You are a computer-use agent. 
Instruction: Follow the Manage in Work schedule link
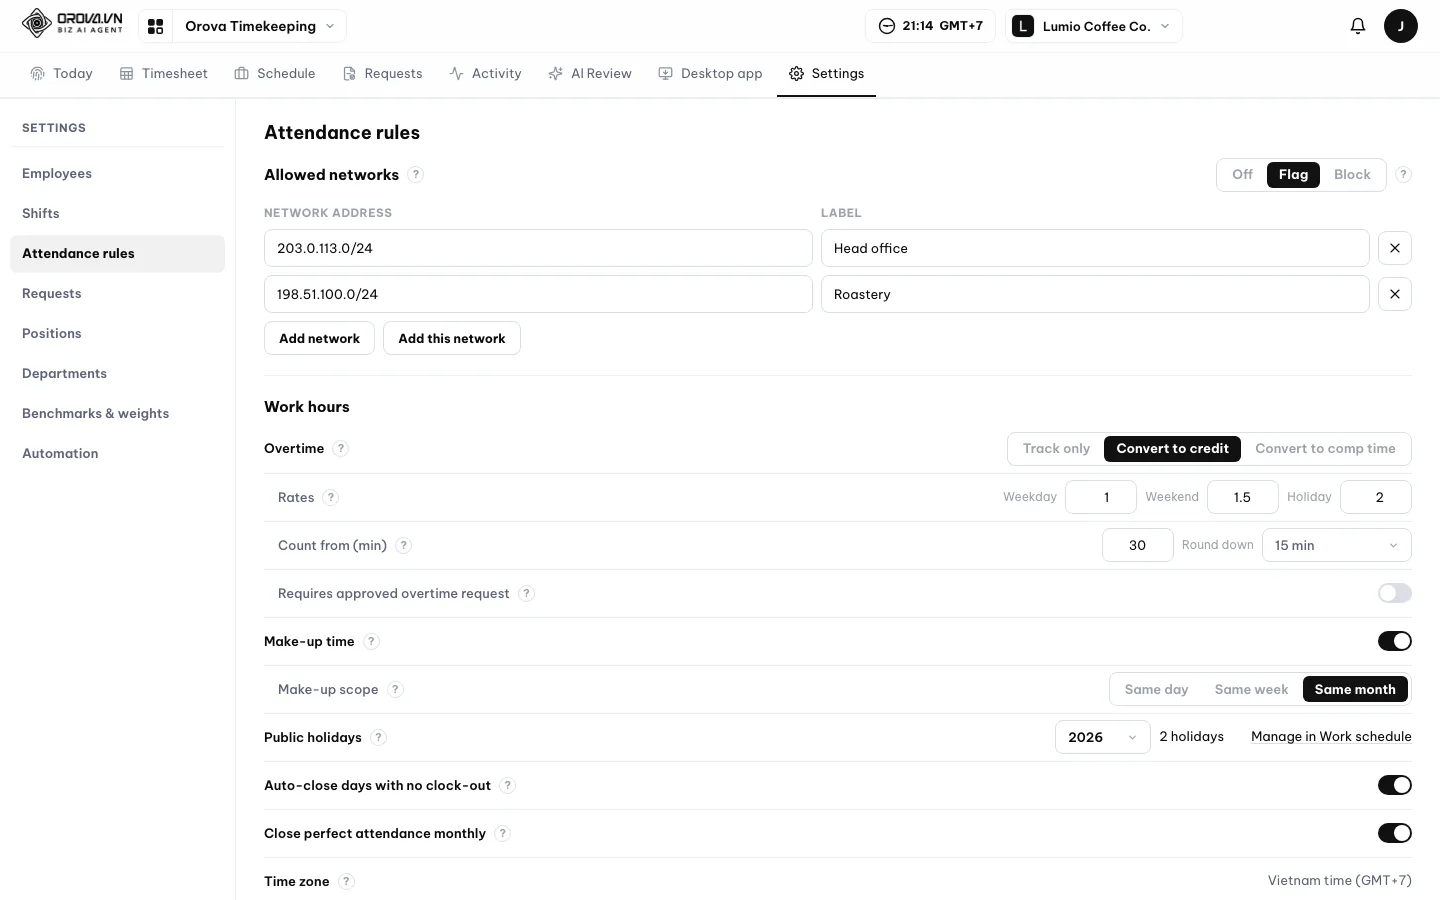point(1331,737)
